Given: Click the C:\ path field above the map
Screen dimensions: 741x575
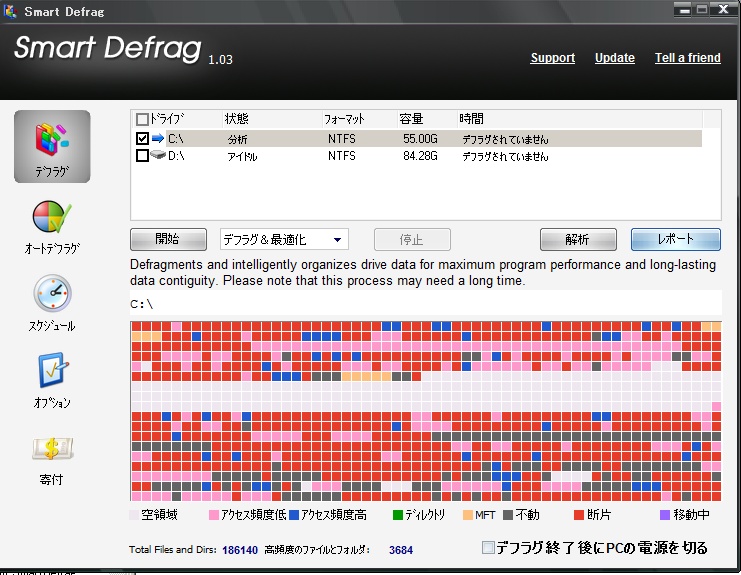Looking at the screenshot, I should tap(426, 303).
